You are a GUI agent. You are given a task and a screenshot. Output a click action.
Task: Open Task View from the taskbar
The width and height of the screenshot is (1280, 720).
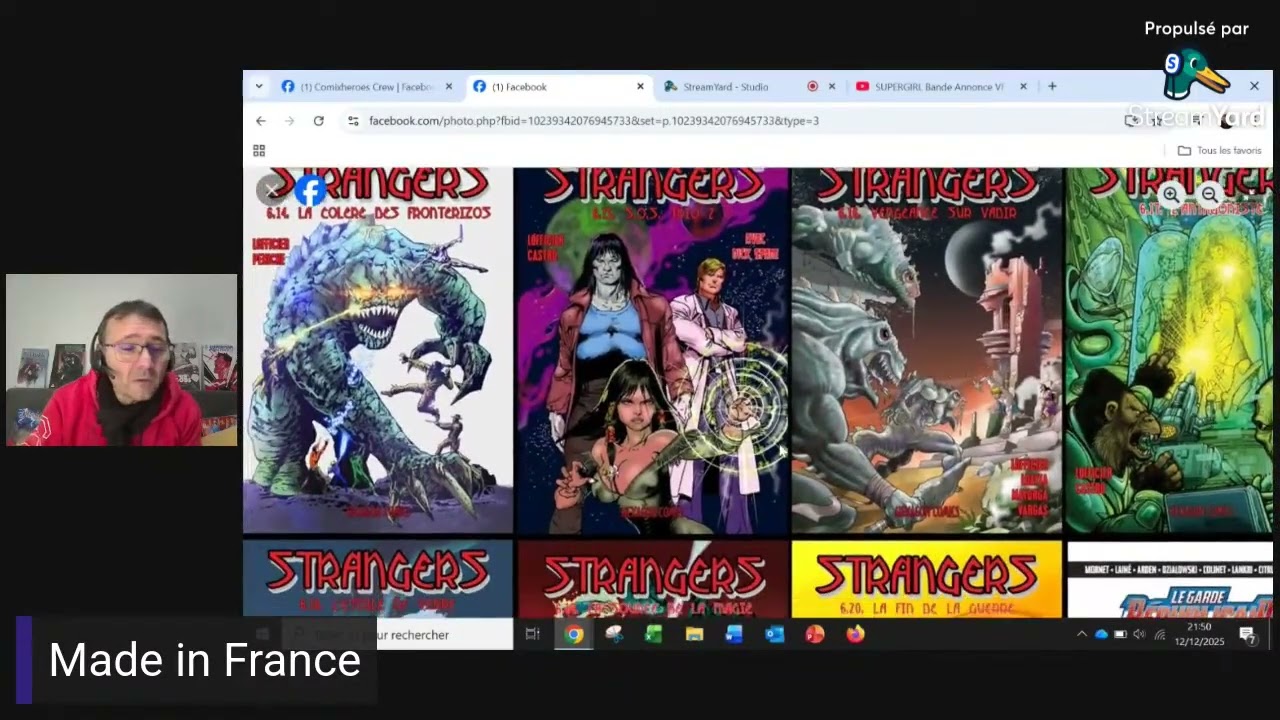(x=533, y=634)
